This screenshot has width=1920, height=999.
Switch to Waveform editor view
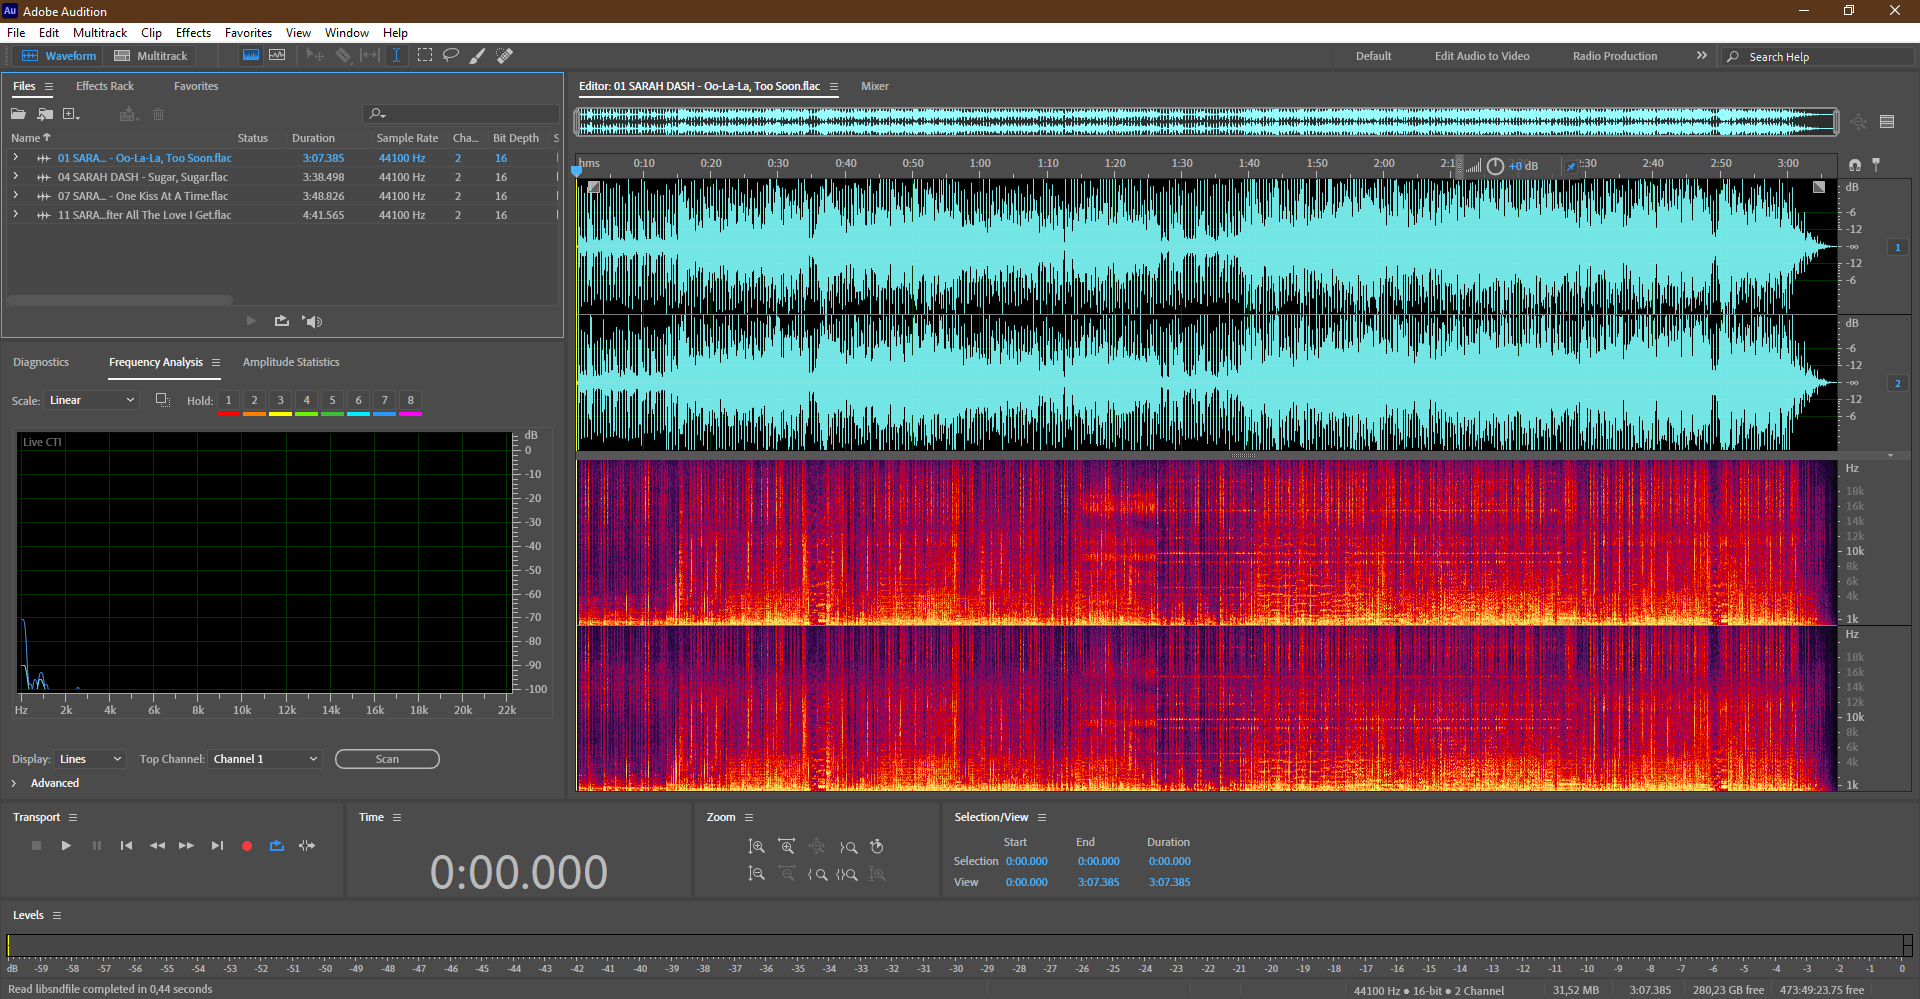60,56
